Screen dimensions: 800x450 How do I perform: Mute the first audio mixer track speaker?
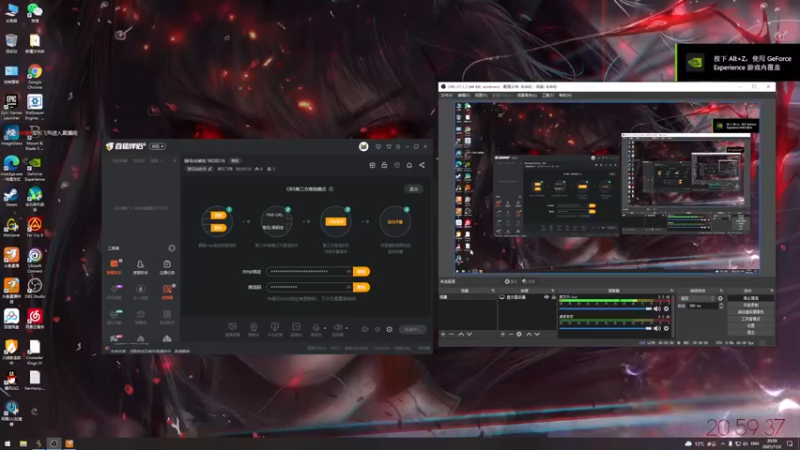(x=657, y=309)
